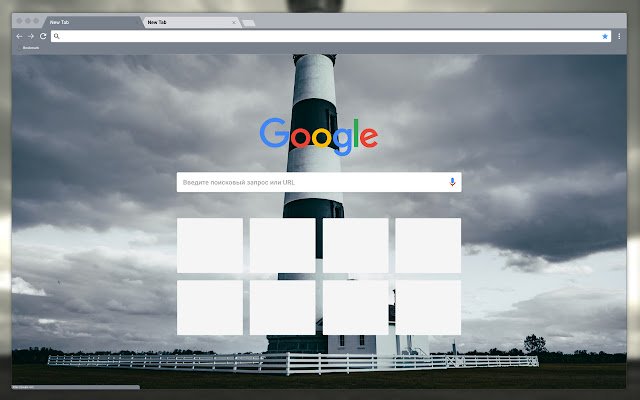640x400 pixels.
Task: Open the last tile in the bottom thumbnail row
Action: (x=428, y=307)
